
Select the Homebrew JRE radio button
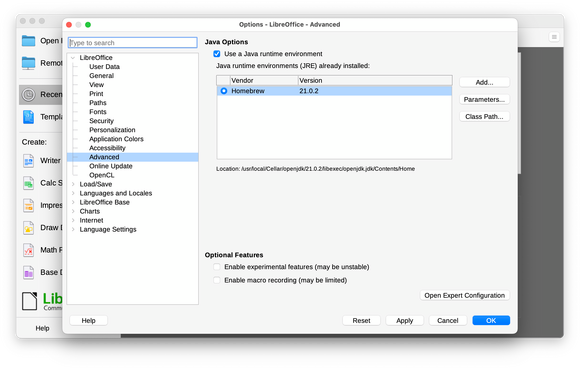point(224,91)
